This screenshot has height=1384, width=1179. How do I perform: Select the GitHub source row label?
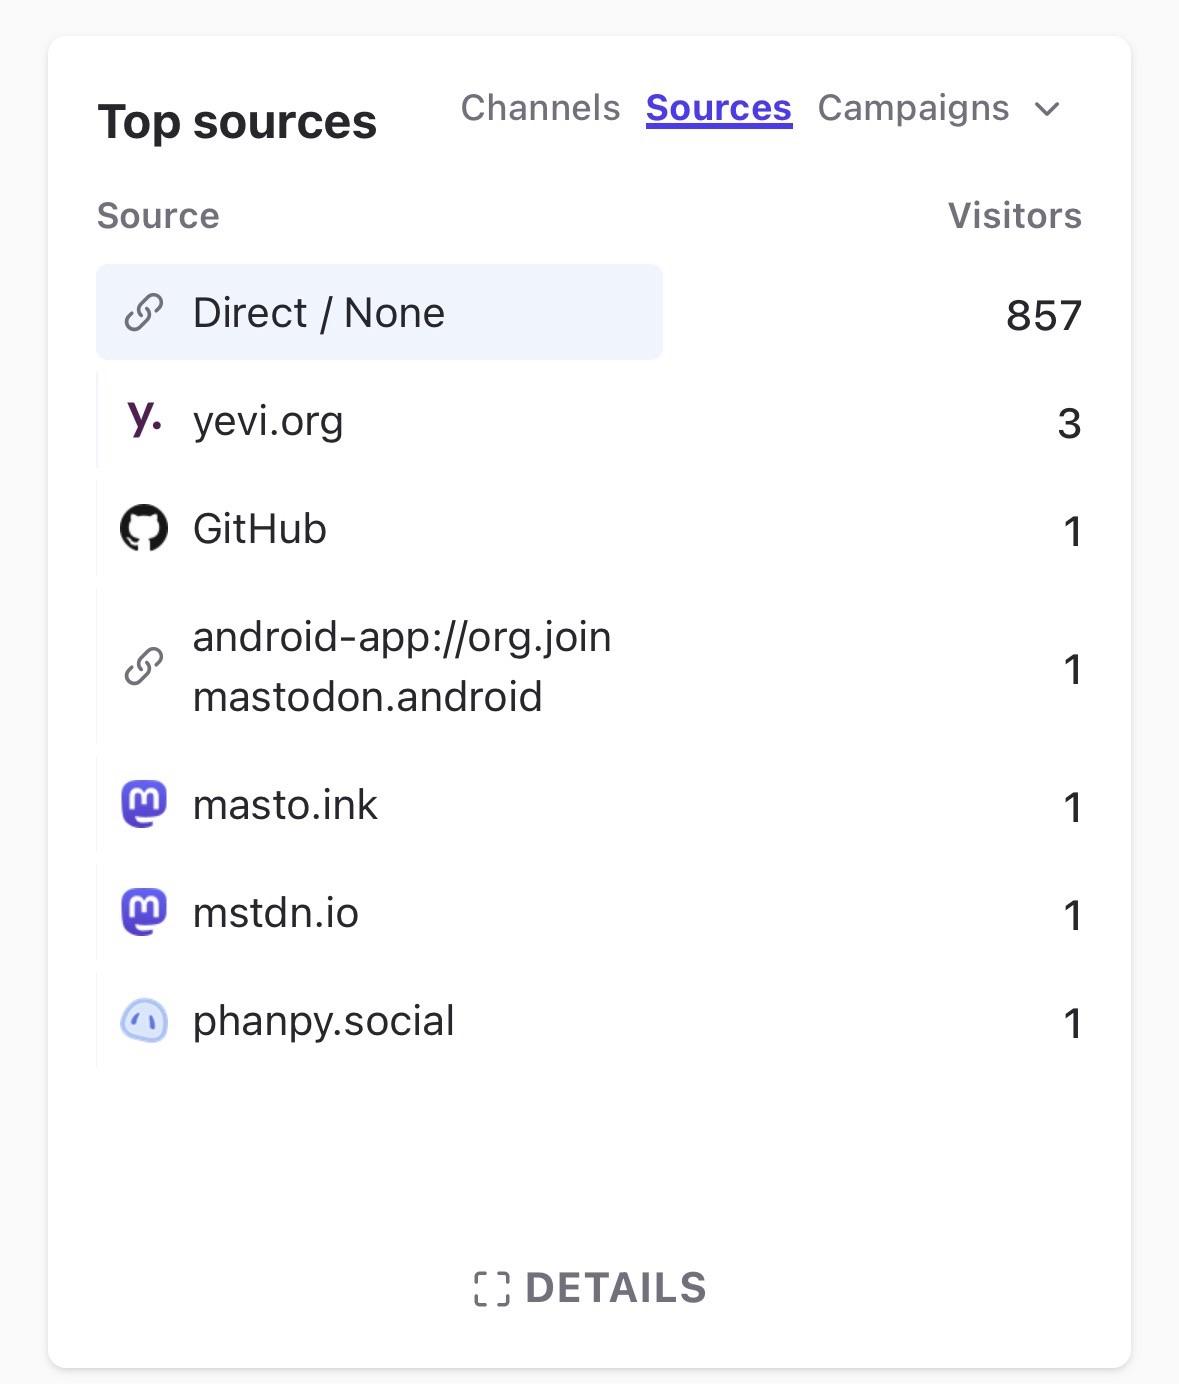point(259,529)
